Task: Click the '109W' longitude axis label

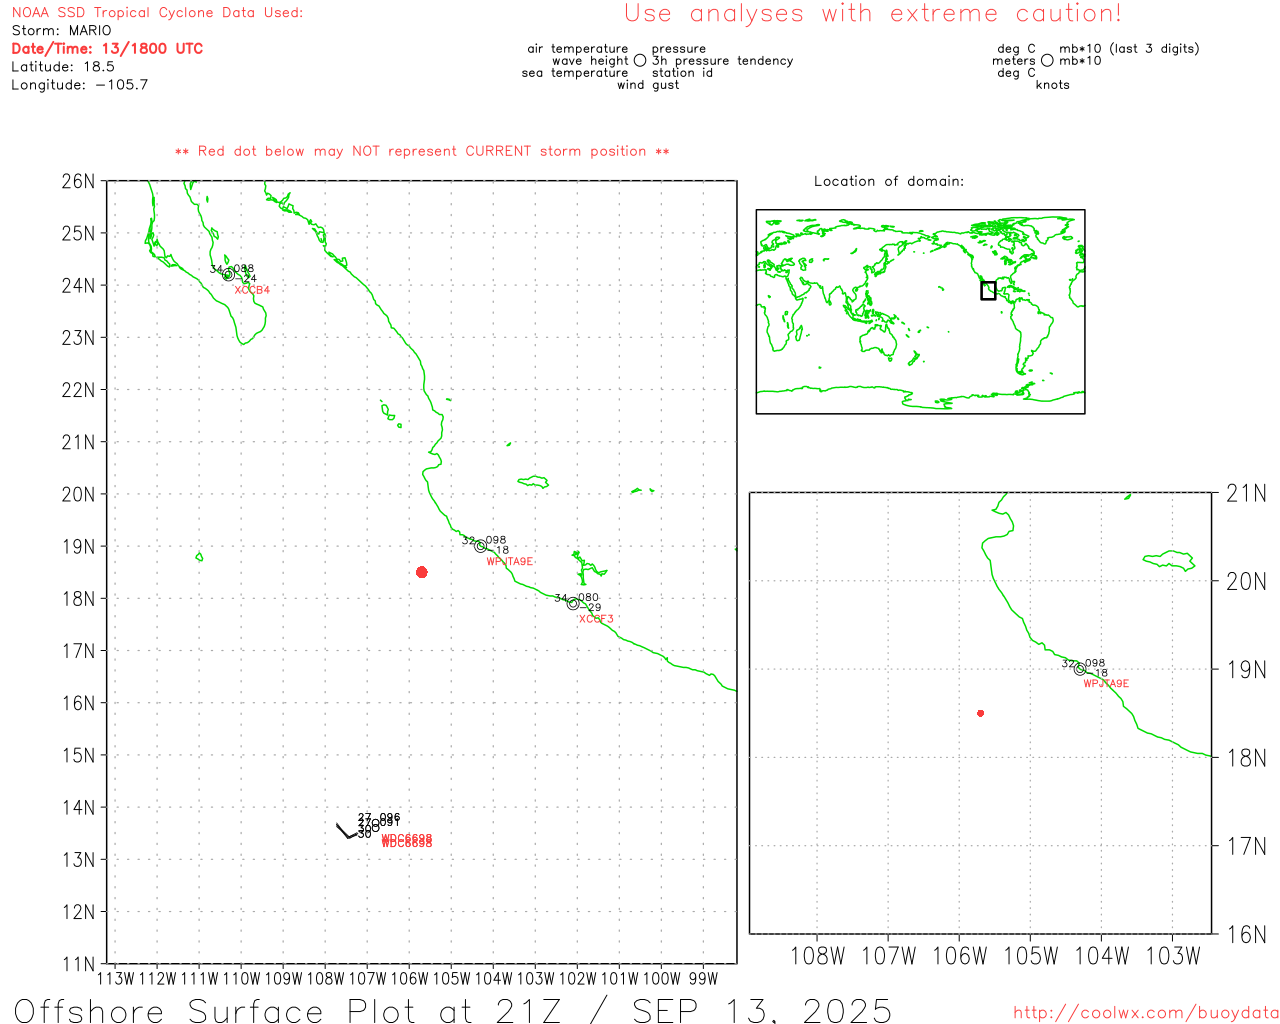Action: (x=283, y=979)
